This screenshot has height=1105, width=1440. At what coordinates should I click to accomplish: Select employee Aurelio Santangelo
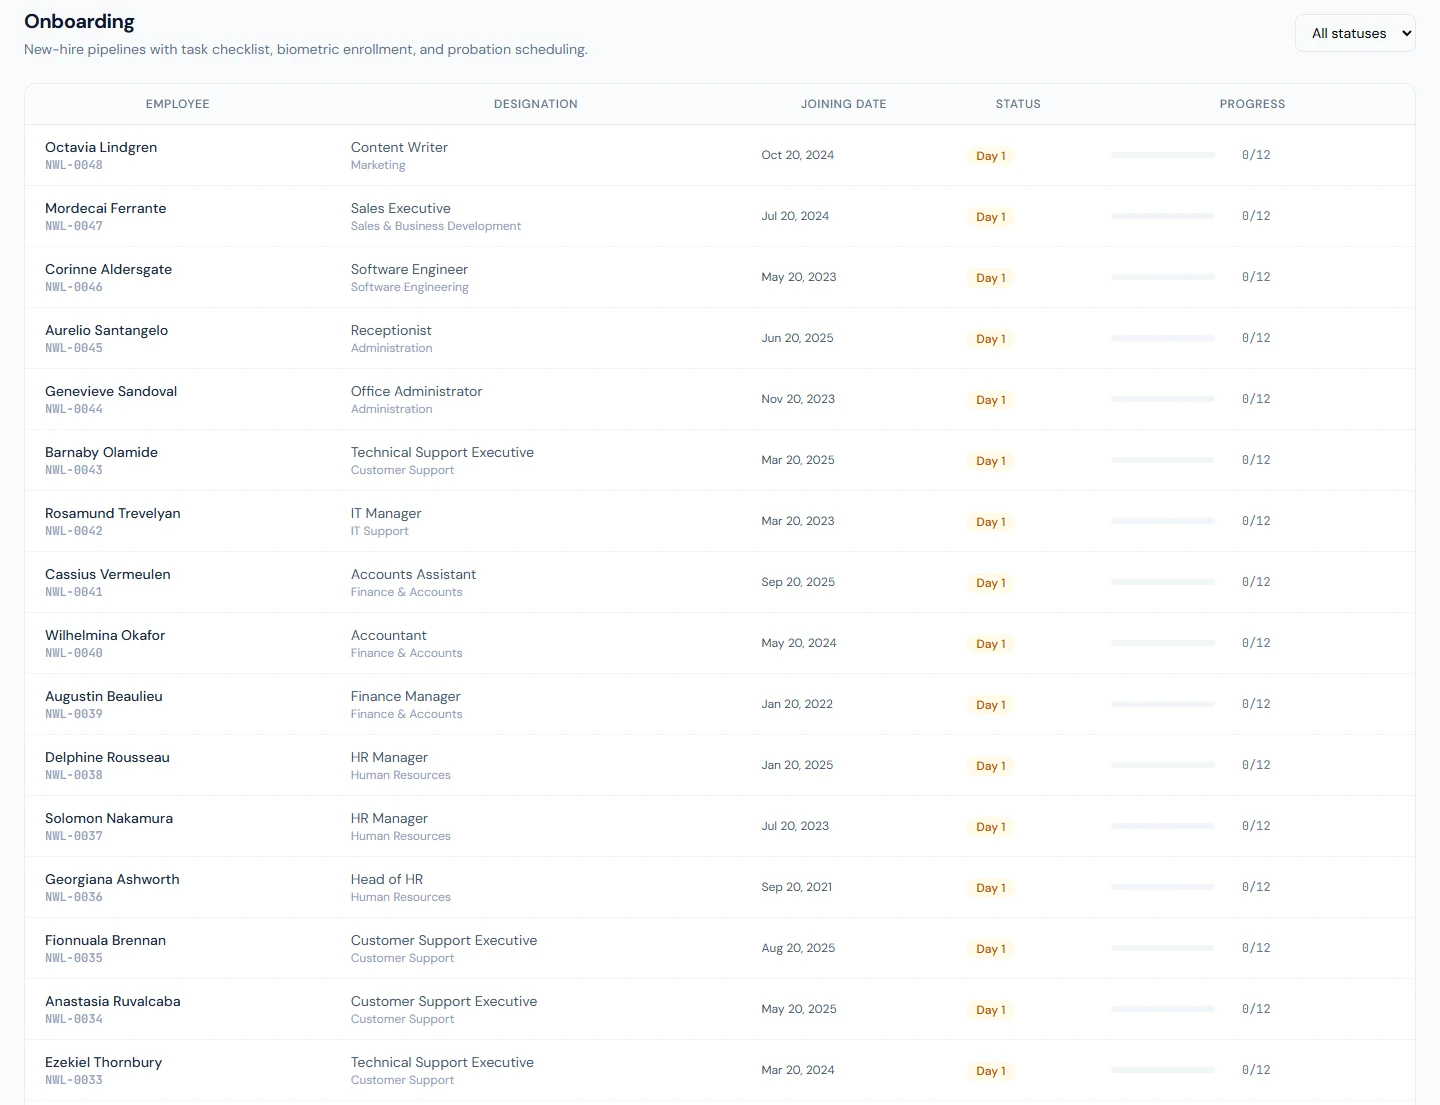coord(107,330)
